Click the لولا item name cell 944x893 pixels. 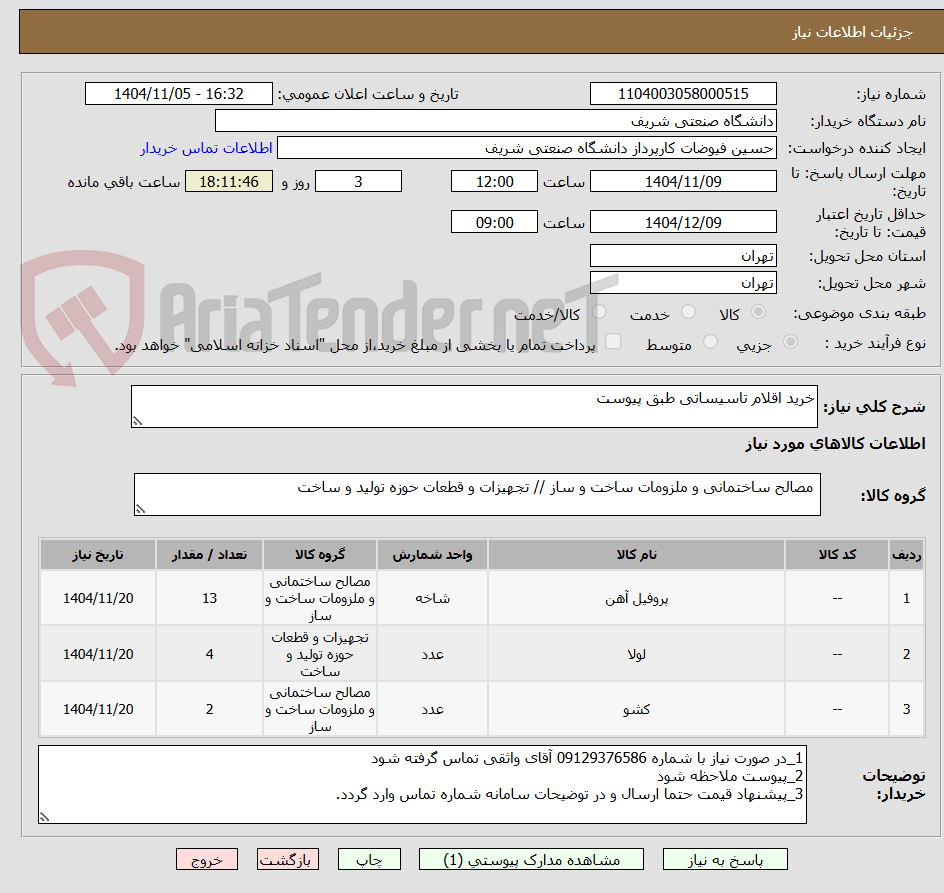coord(636,654)
